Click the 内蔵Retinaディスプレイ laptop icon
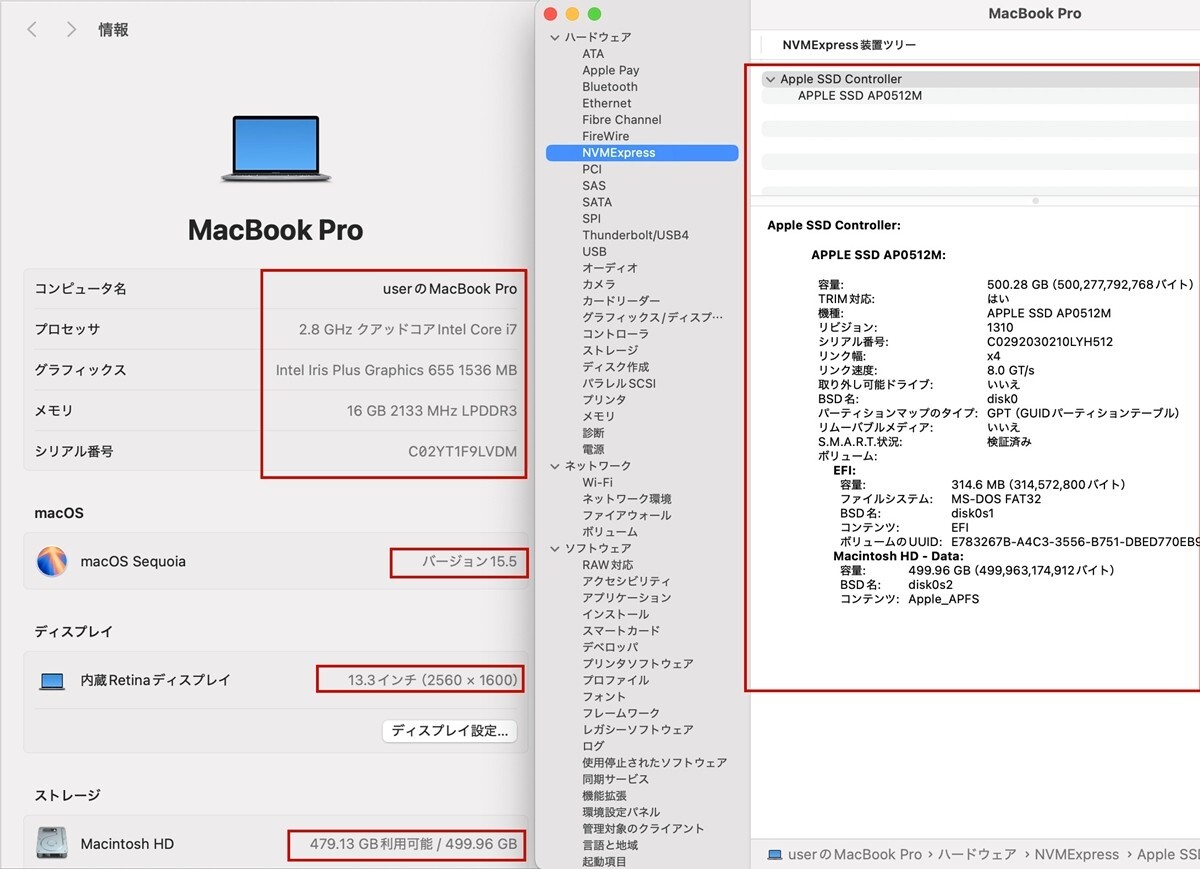Screen dimensions: 1200x869 click(x=52, y=681)
